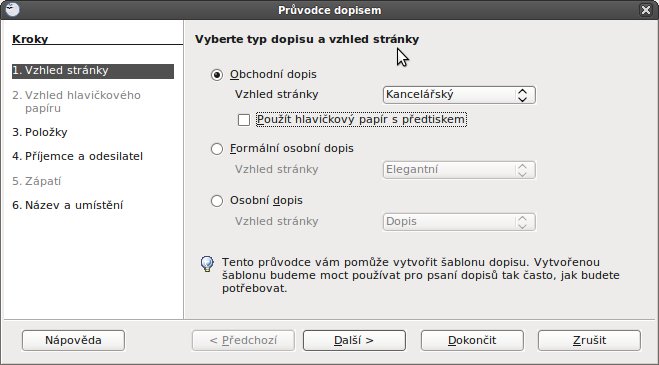Select the Obchodní dopis radio button
659x365 pixels.
tap(217, 75)
